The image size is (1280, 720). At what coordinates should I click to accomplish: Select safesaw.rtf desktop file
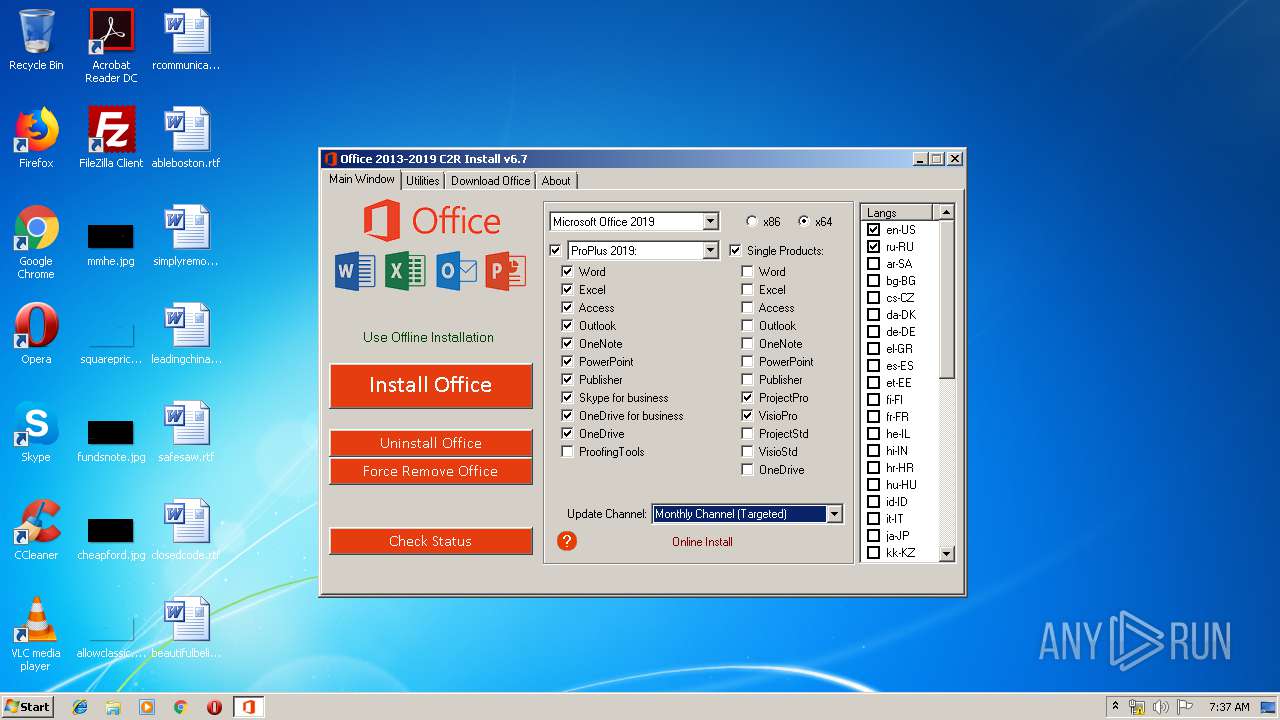click(186, 432)
